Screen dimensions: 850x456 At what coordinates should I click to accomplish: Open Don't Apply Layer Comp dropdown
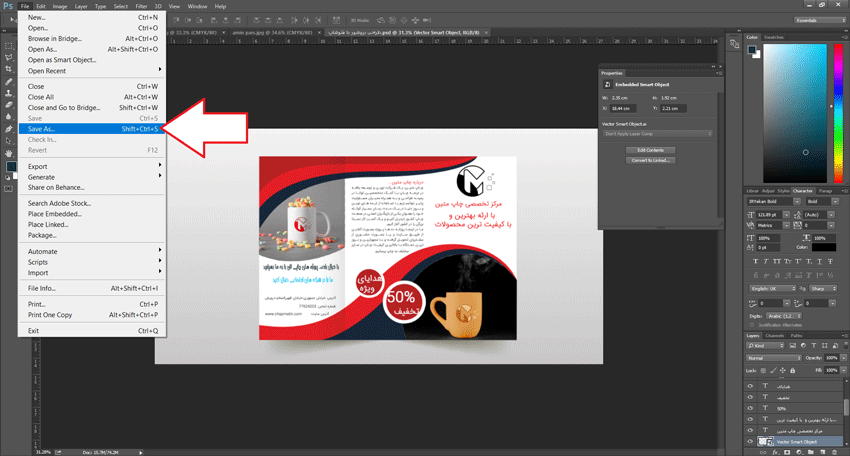point(658,134)
